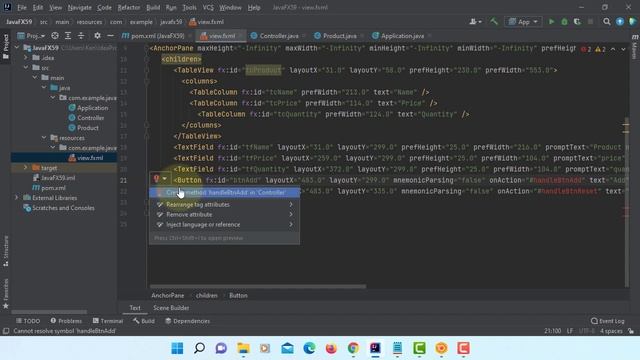The image size is (640, 360).
Task: Hide the Project panel with minus icon
Action: click(x=110, y=36)
